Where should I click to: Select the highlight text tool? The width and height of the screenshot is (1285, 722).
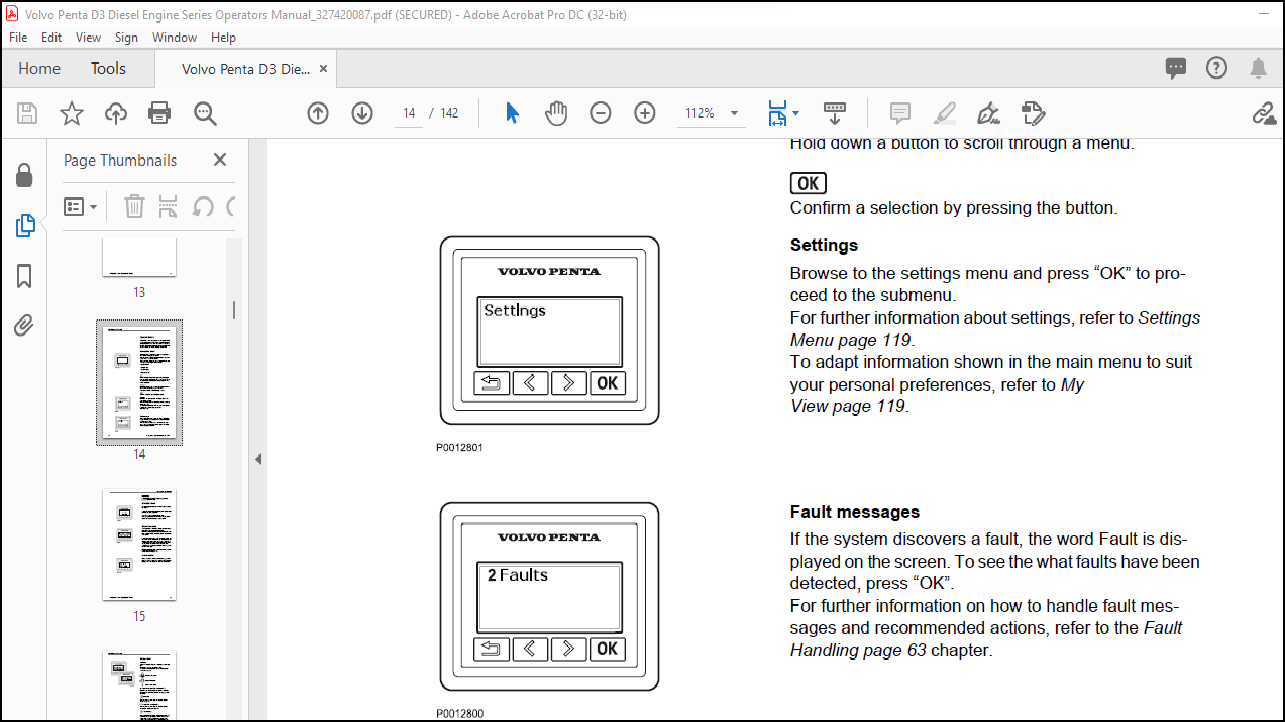click(944, 113)
